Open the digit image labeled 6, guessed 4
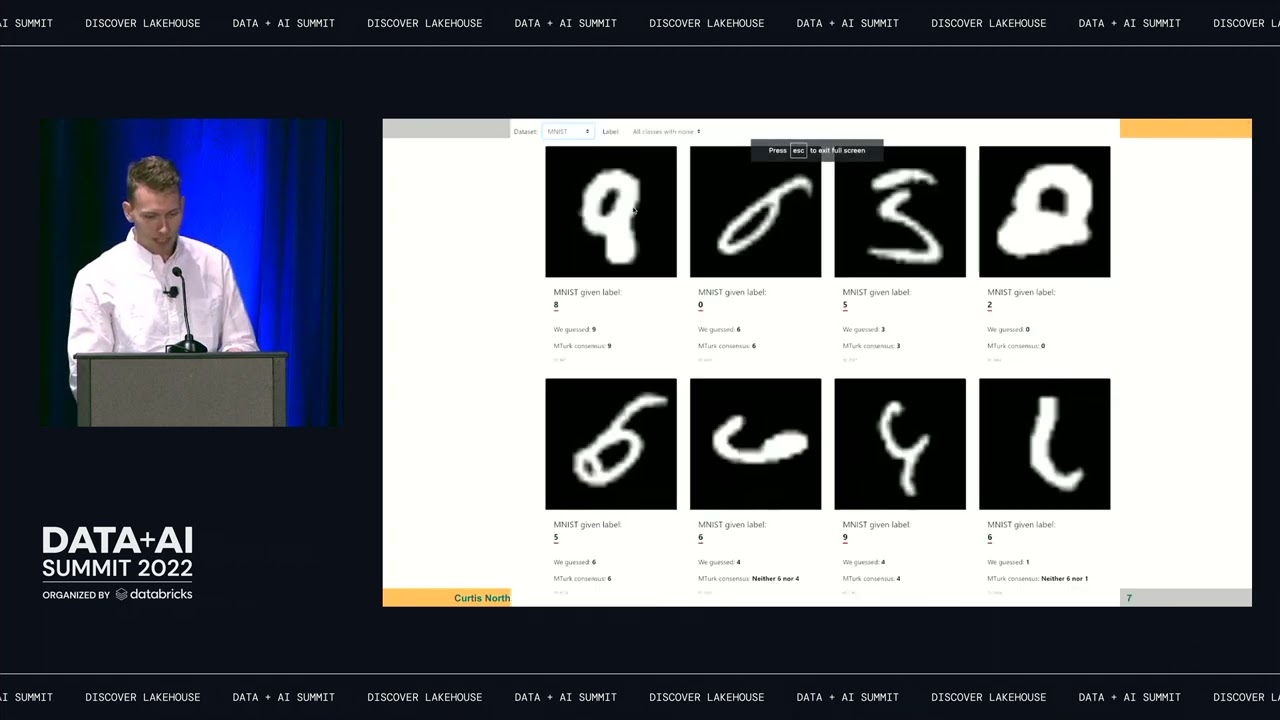Viewport: 1280px width, 720px height. (x=755, y=444)
